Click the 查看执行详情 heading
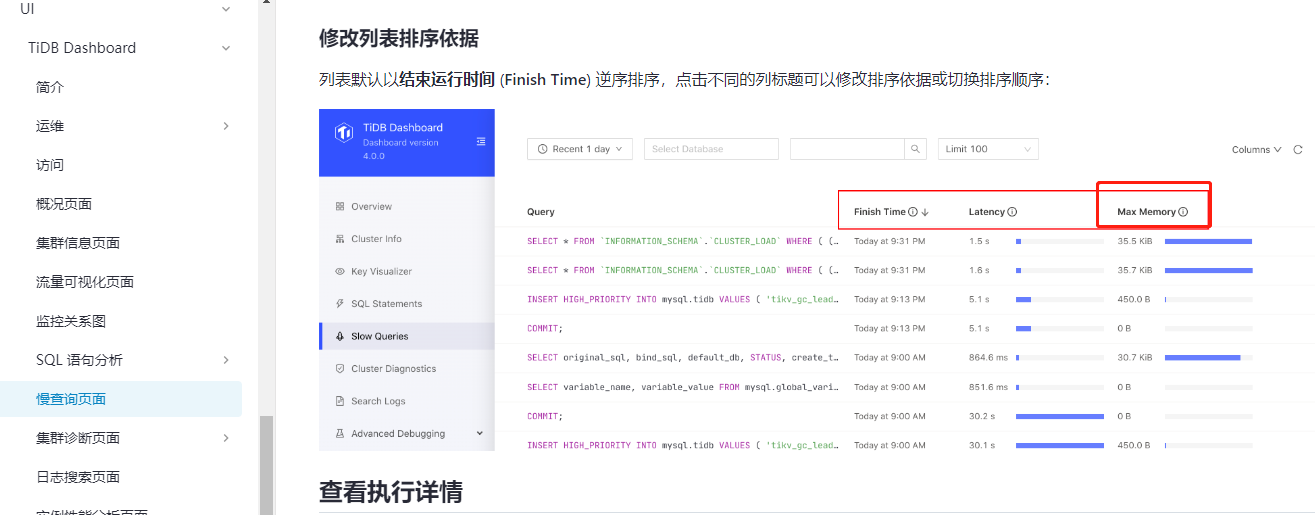 pos(391,492)
